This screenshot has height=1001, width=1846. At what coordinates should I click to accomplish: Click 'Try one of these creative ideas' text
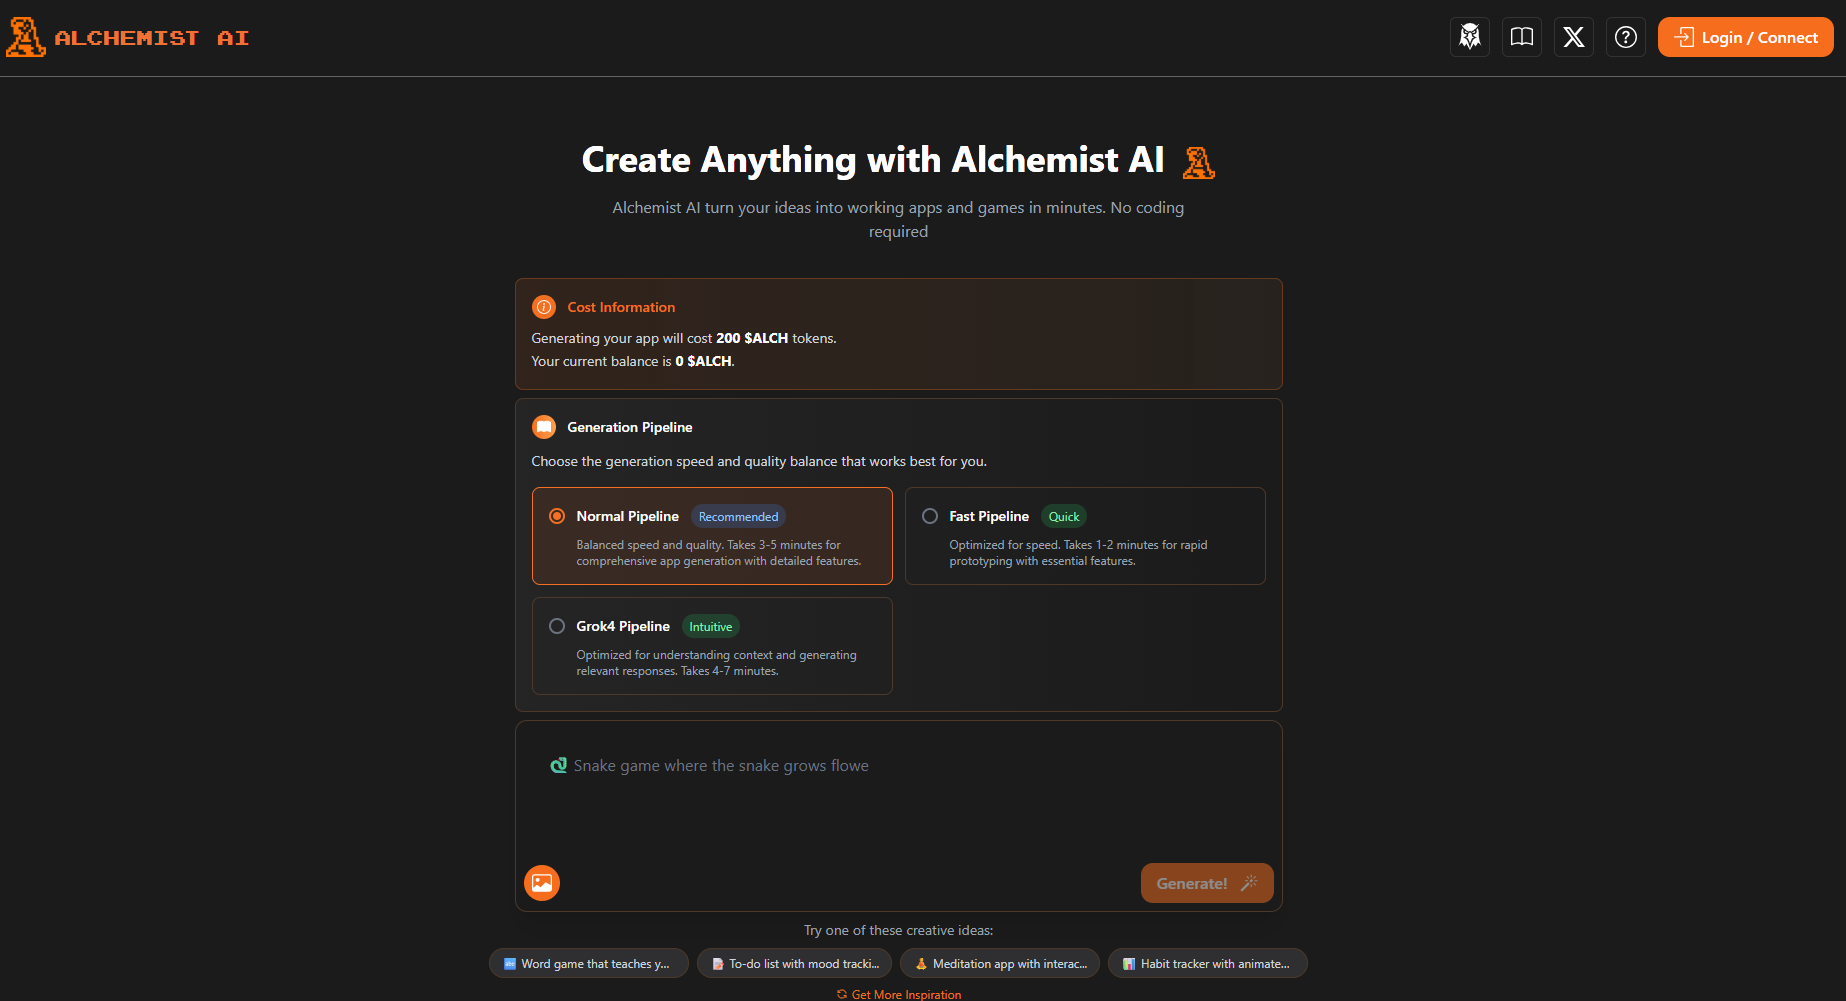(x=898, y=930)
